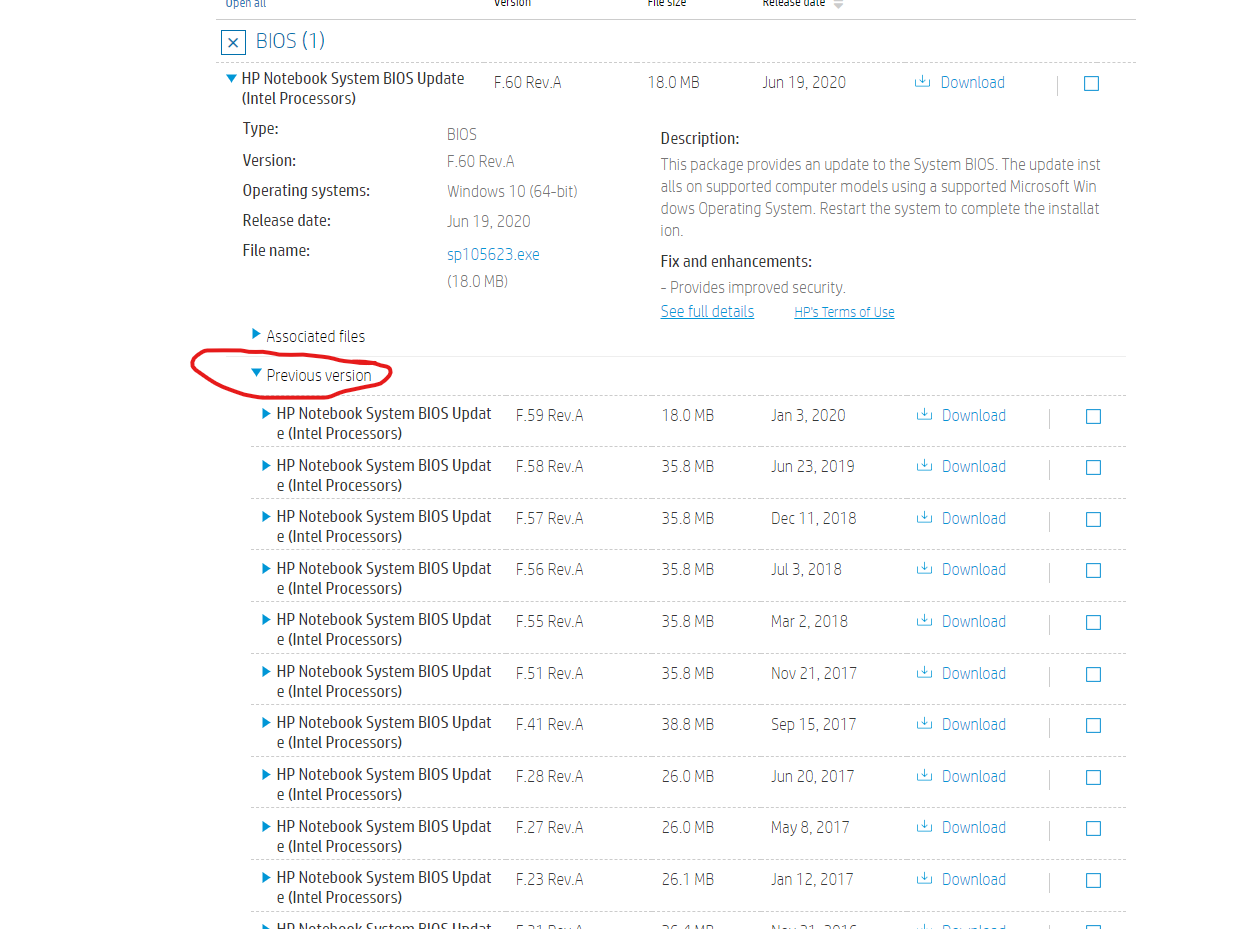View HP's Terms of Use
Screen dimensions: 1257x929
pos(844,312)
